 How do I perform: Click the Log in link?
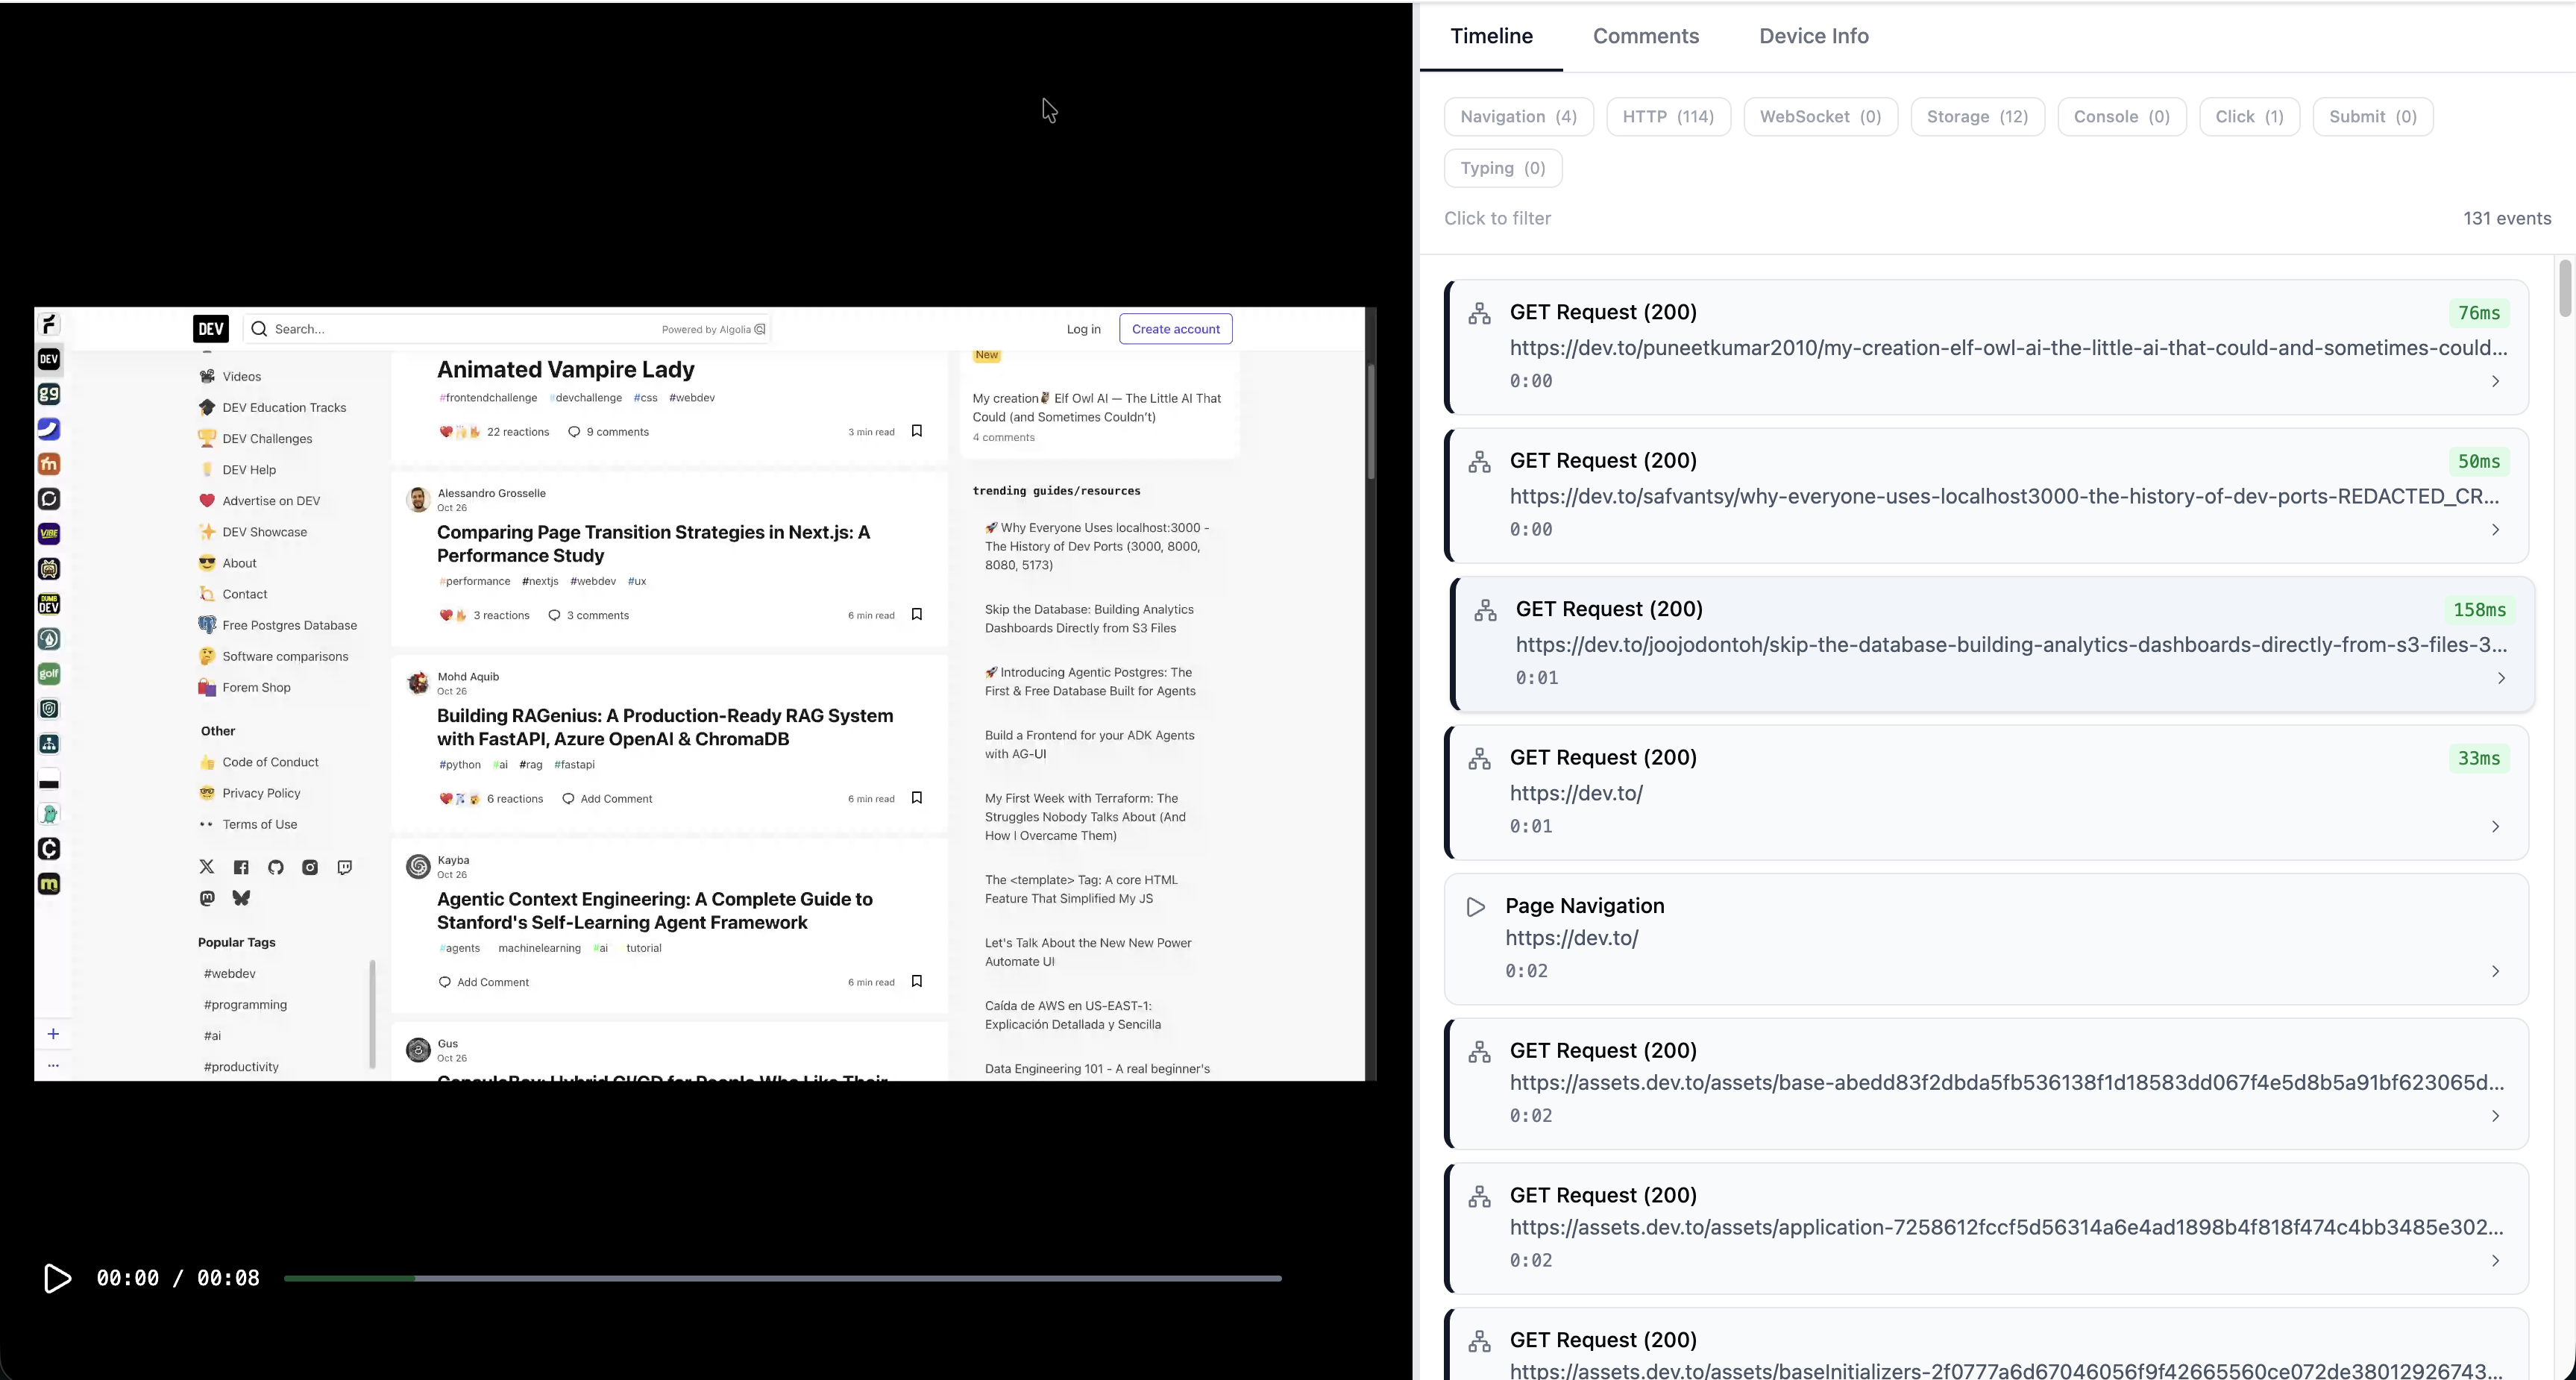[x=1083, y=329]
